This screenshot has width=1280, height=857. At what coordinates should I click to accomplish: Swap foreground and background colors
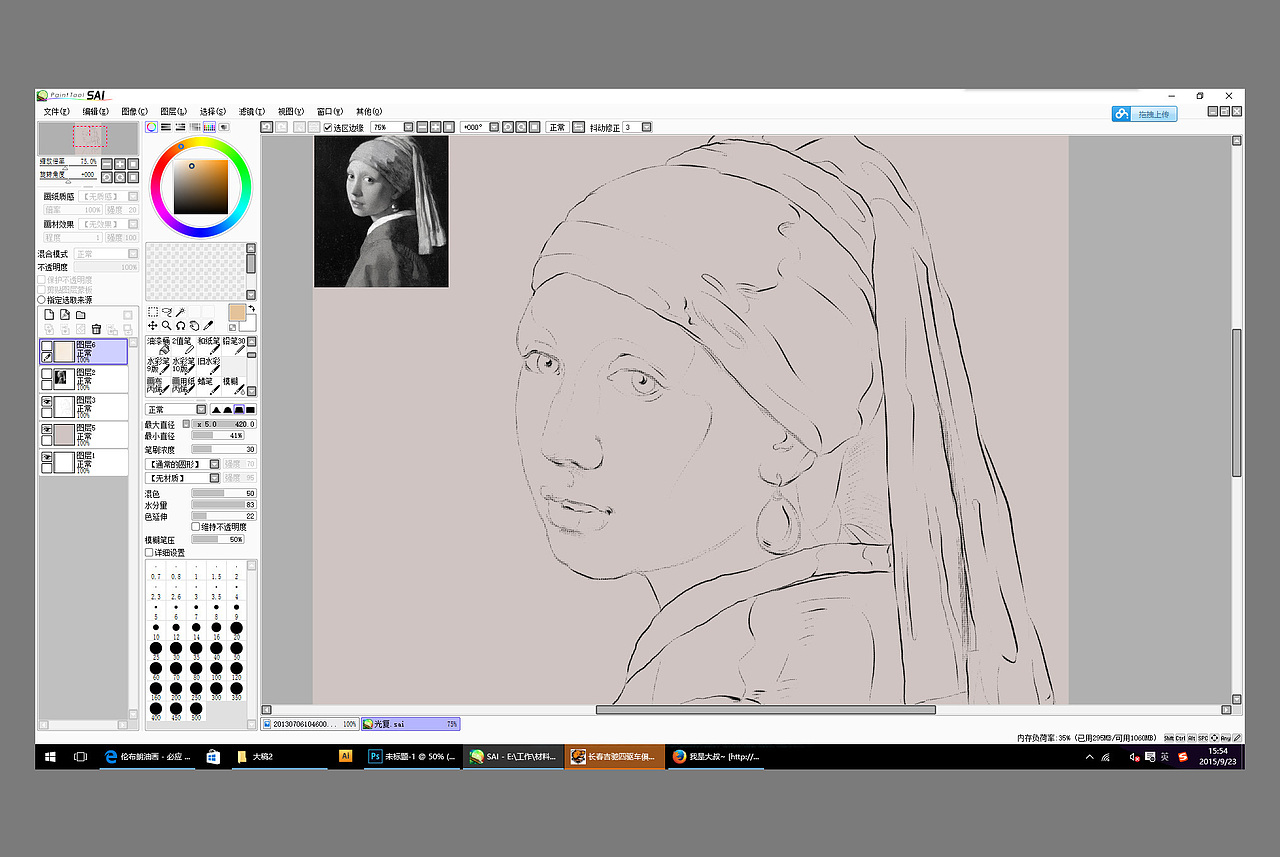coord(252,308)
